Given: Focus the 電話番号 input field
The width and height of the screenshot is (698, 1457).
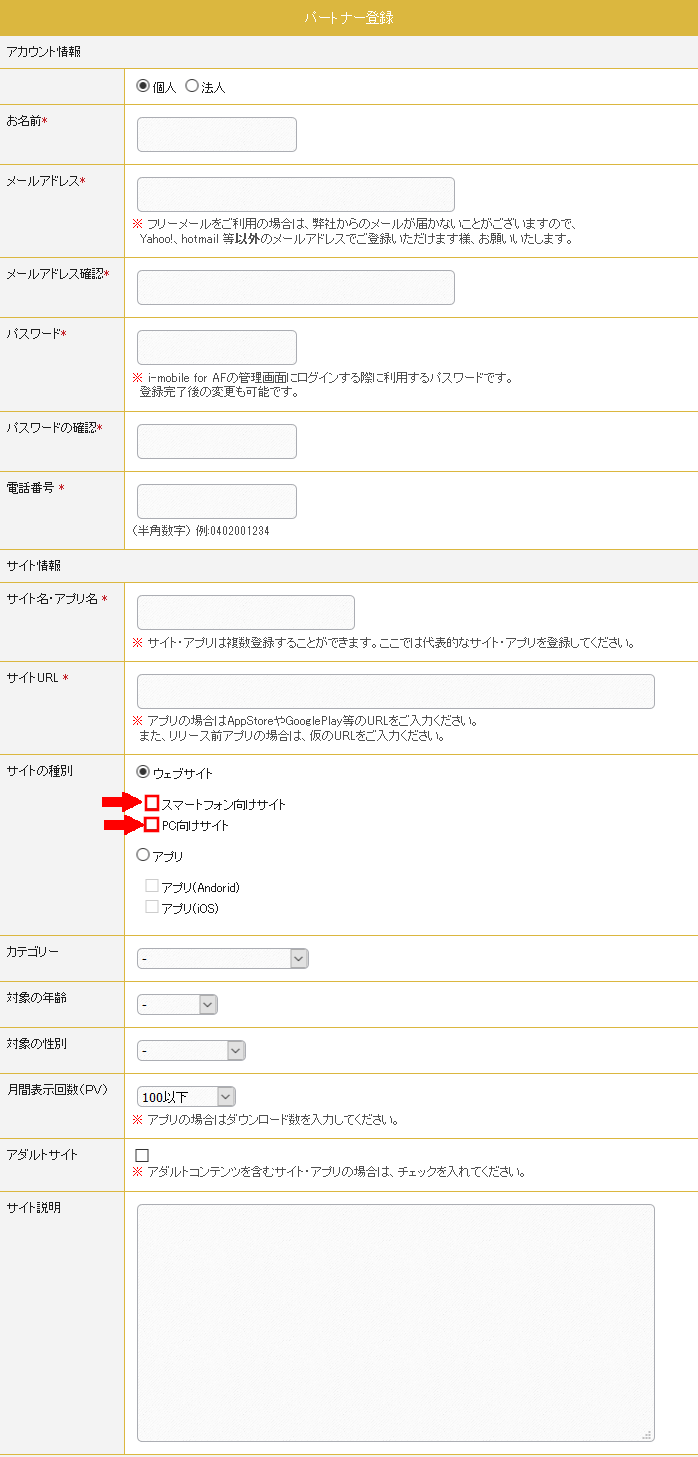Looking at the screenshot, I should 217,502.
